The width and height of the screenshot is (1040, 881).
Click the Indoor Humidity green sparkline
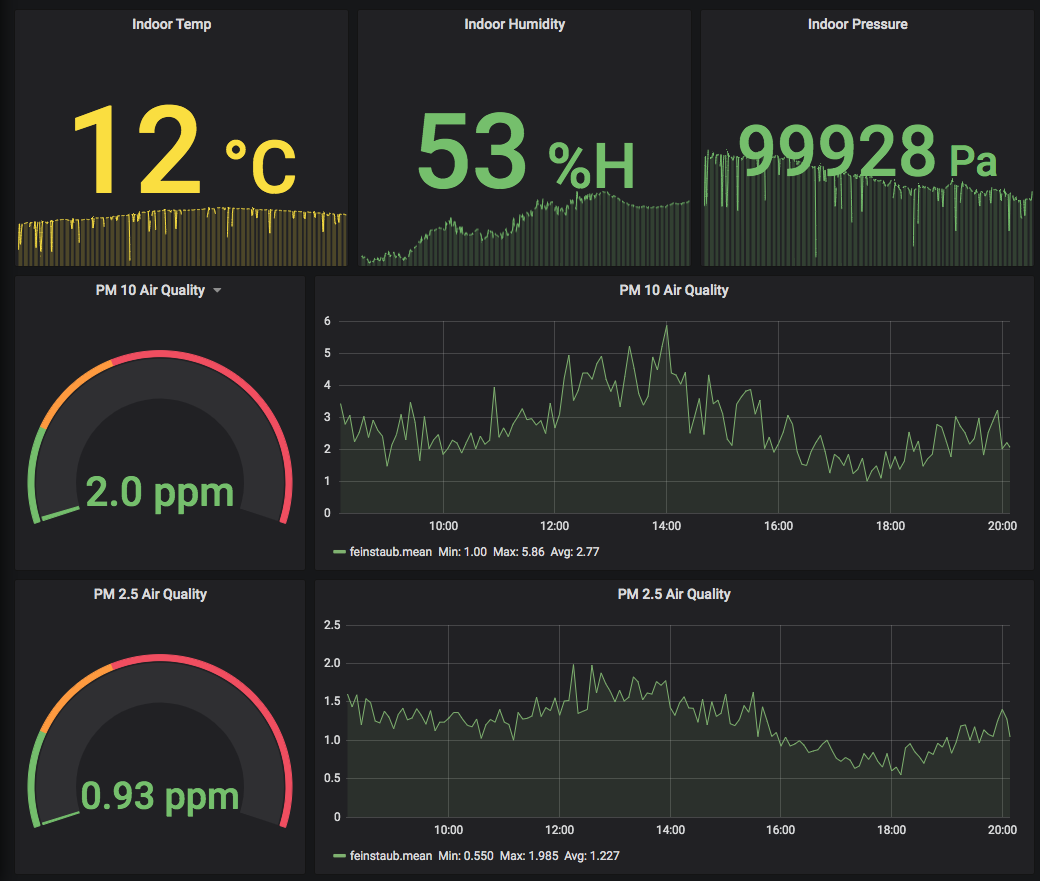point(525,229)
